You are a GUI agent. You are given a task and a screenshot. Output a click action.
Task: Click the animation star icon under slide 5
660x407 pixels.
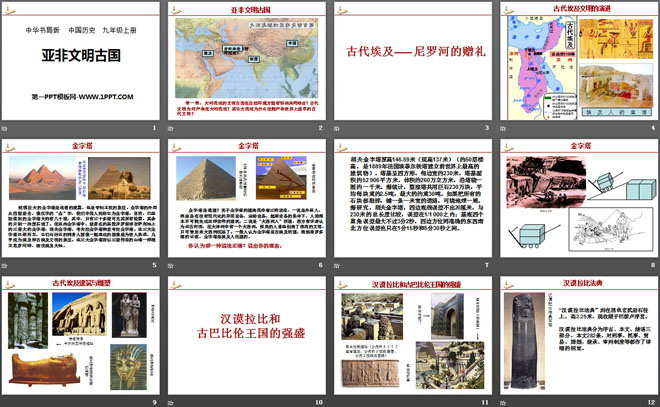coord(5,265)
